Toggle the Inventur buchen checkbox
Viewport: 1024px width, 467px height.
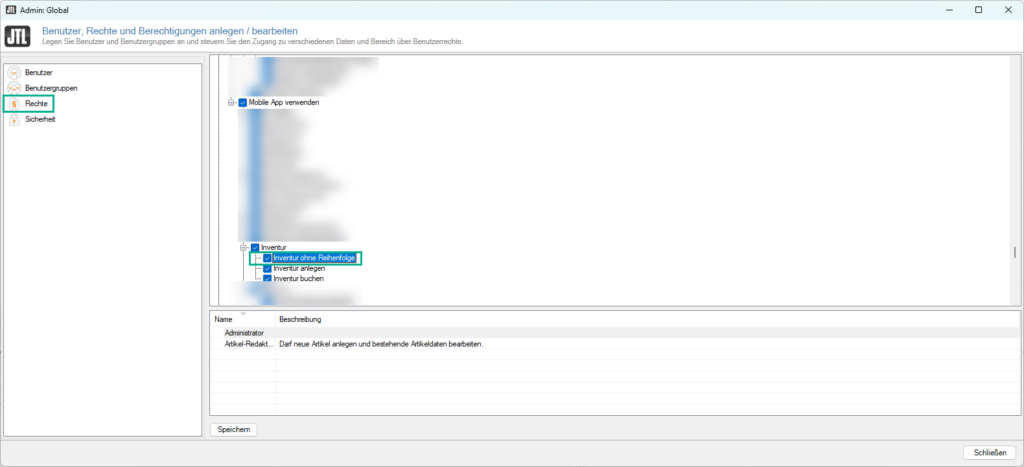[267, 279]
